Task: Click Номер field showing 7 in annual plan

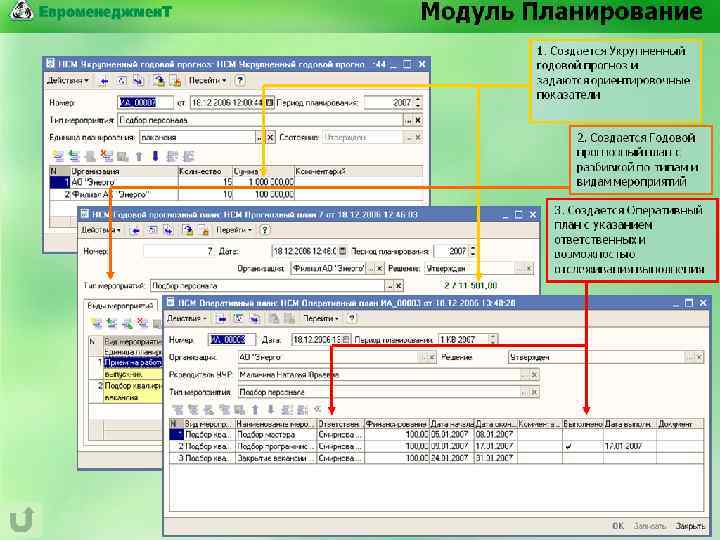Action: (x=179, y=251)
